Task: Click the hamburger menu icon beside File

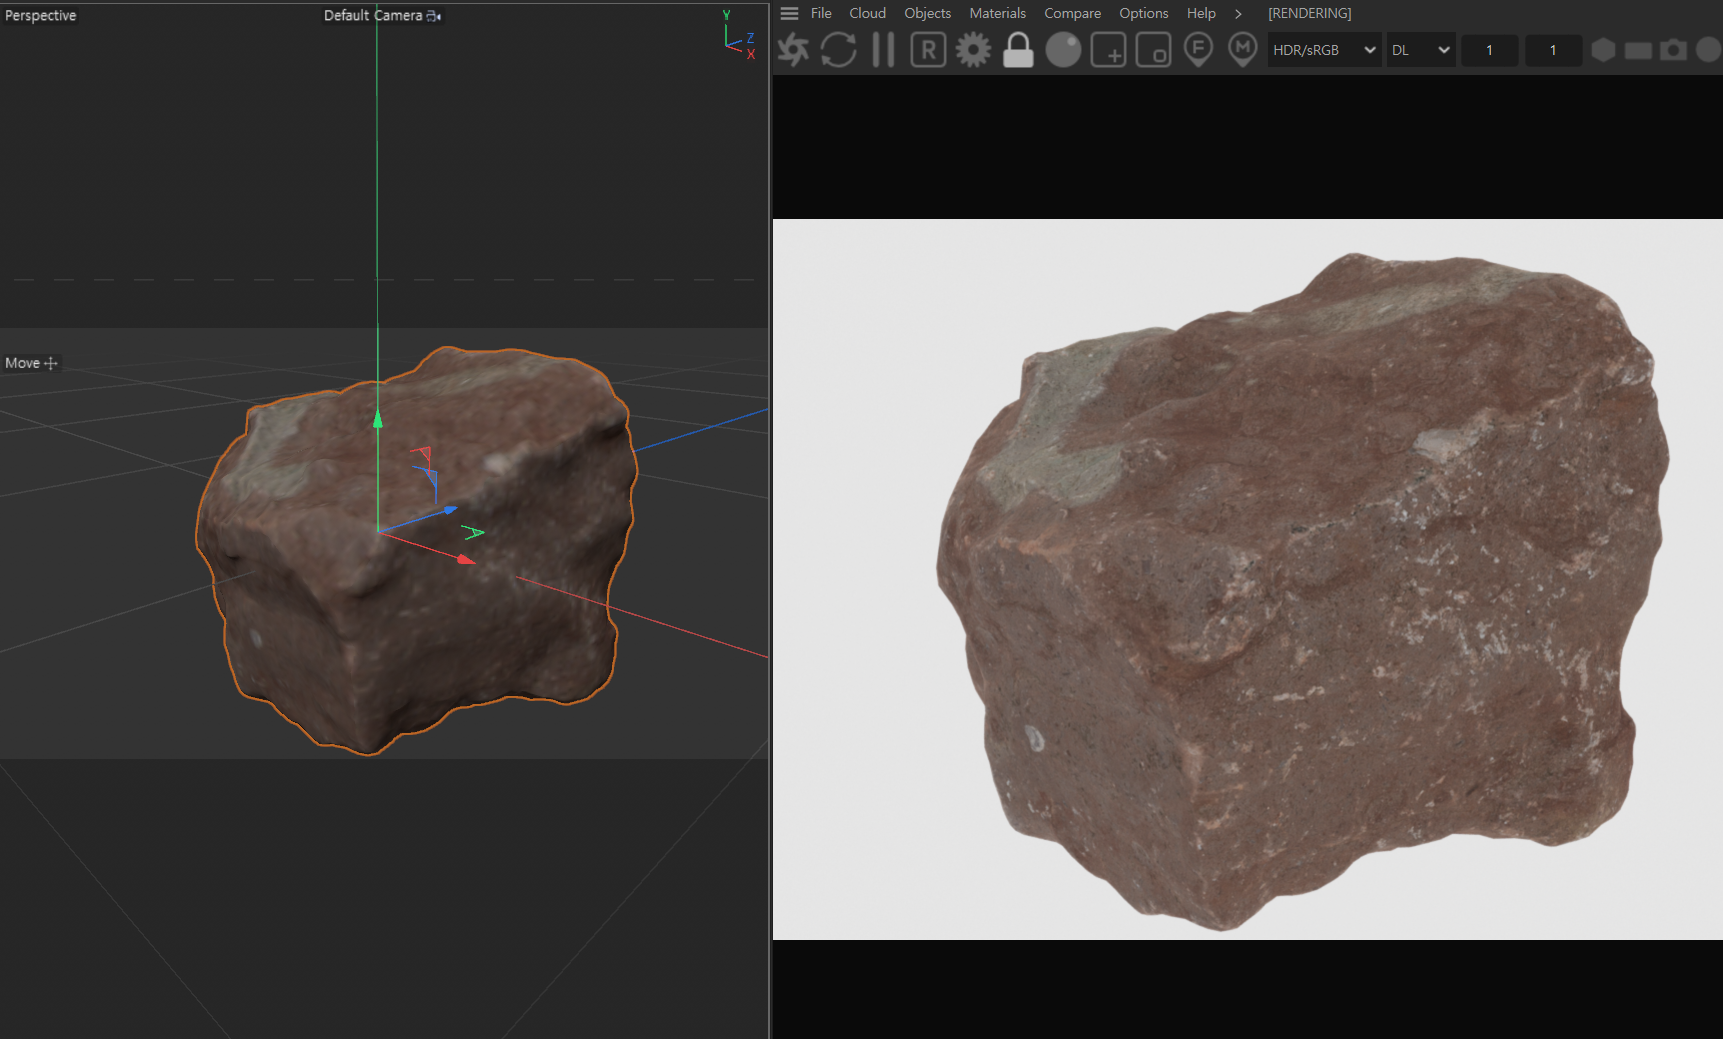Action: 789,13
